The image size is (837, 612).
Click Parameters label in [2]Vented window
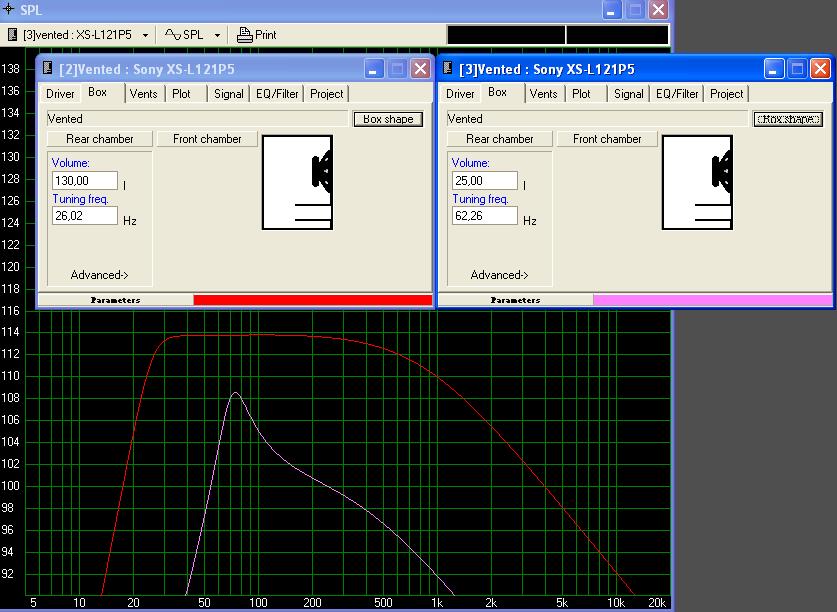(x=115, y=300)
